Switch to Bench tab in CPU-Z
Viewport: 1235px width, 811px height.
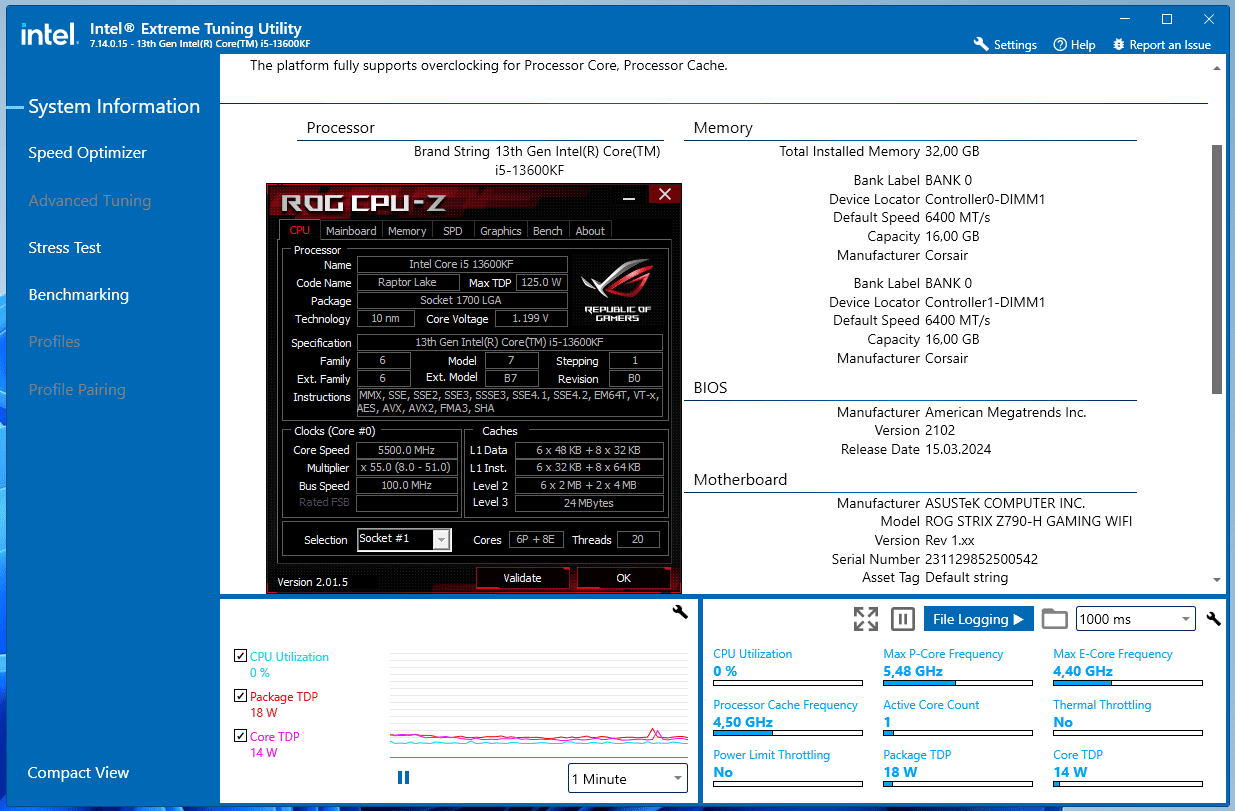(547, 231)
